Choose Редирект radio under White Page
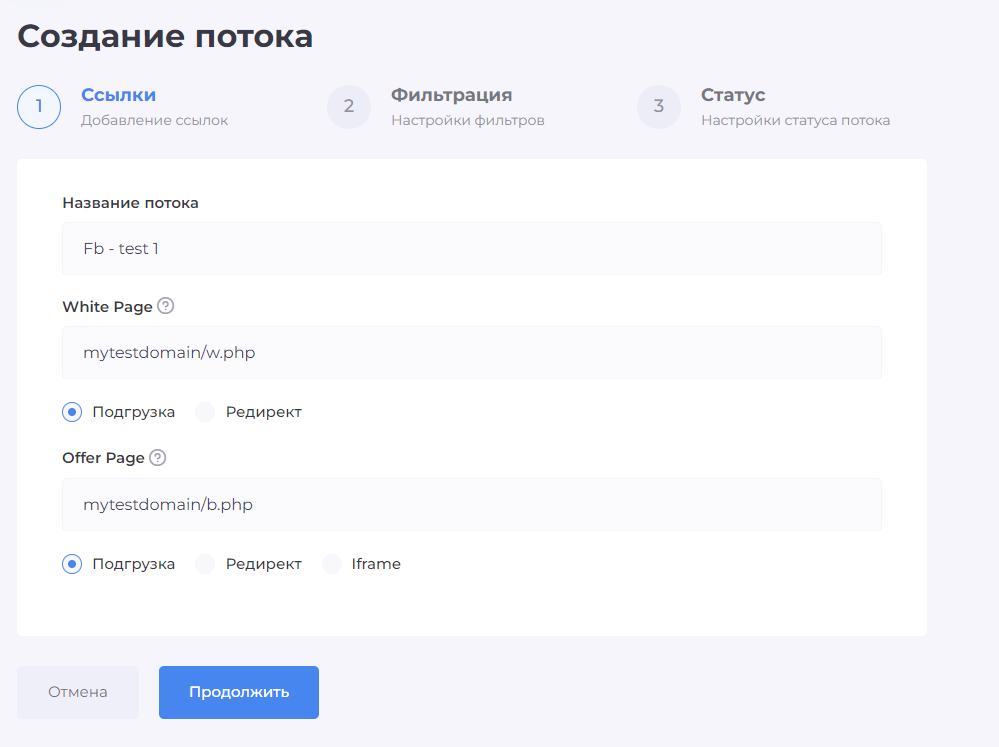 pos(205,412)
